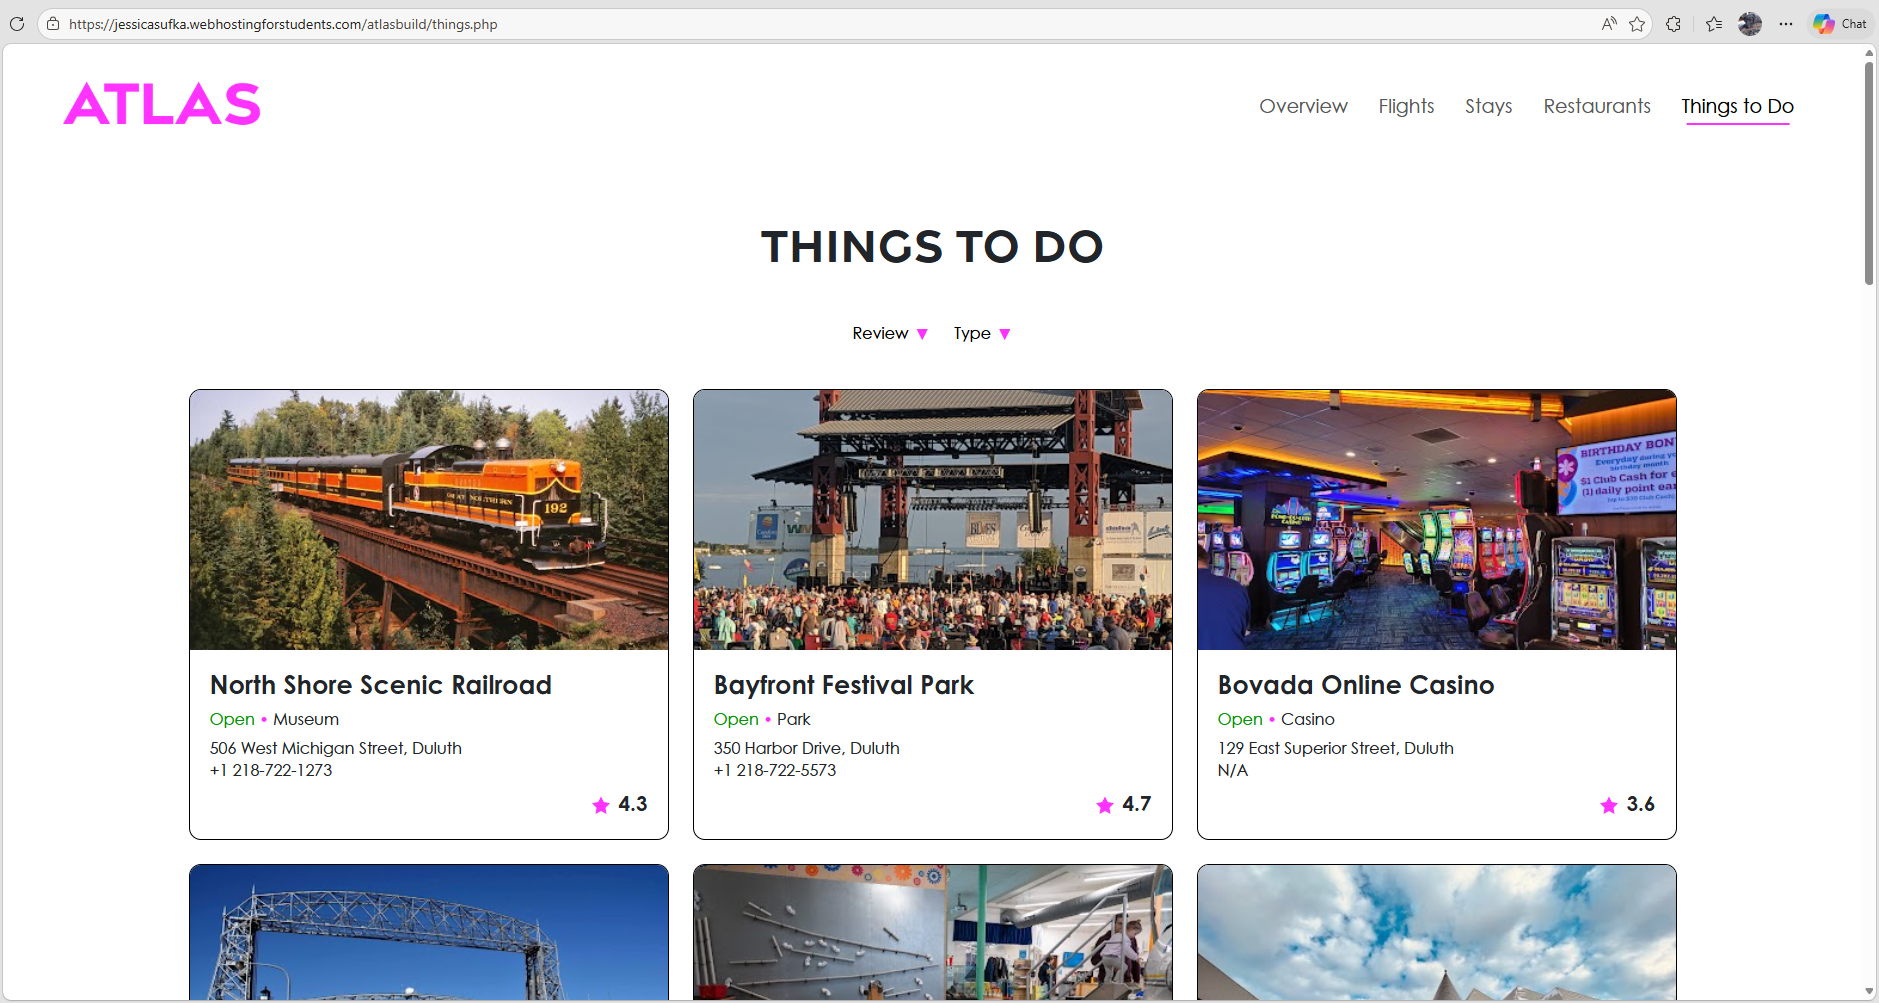Click the Open status on Bovada Online Casino card
Image resolution: width=1879 pixels, height=1003 pixels.
[x=1240, y=719]
